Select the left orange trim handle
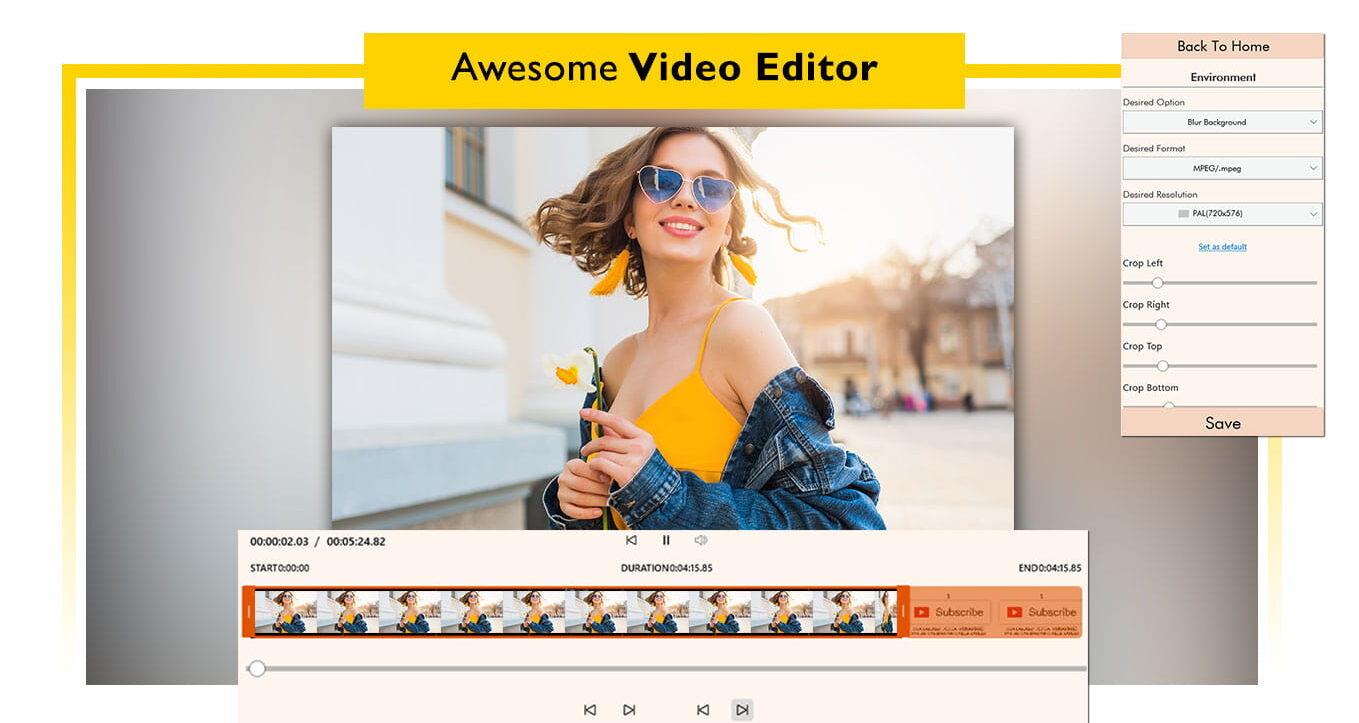Viewport: 1359px width, 723px height. (x=249, y=611)
